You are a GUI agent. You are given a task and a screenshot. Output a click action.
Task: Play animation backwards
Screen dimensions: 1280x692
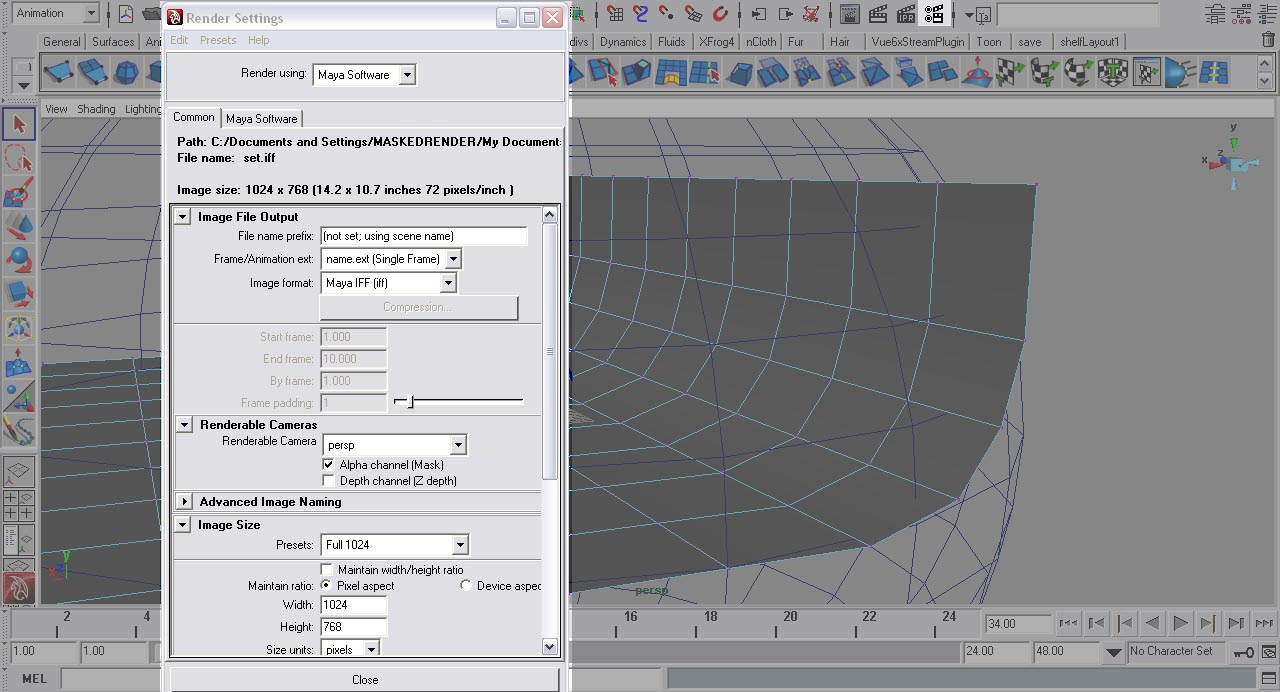1152,623
